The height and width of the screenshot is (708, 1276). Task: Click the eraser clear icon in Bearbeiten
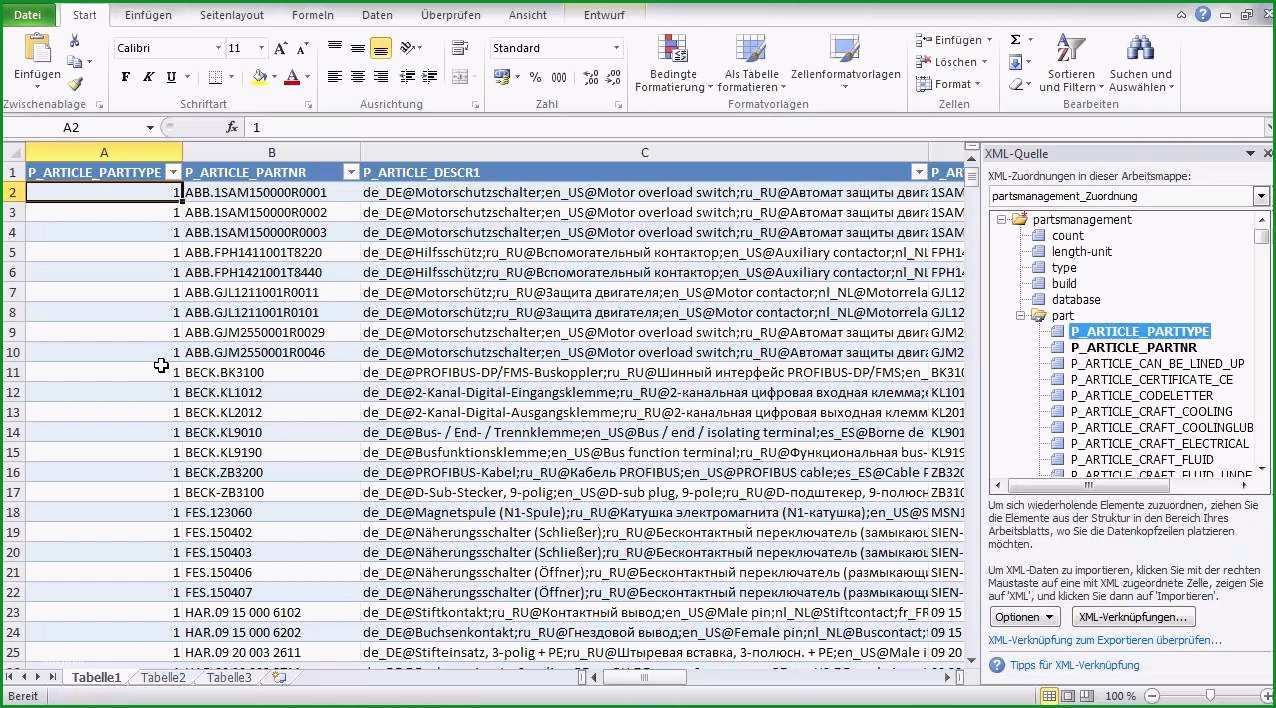[x=1015, y=85]
